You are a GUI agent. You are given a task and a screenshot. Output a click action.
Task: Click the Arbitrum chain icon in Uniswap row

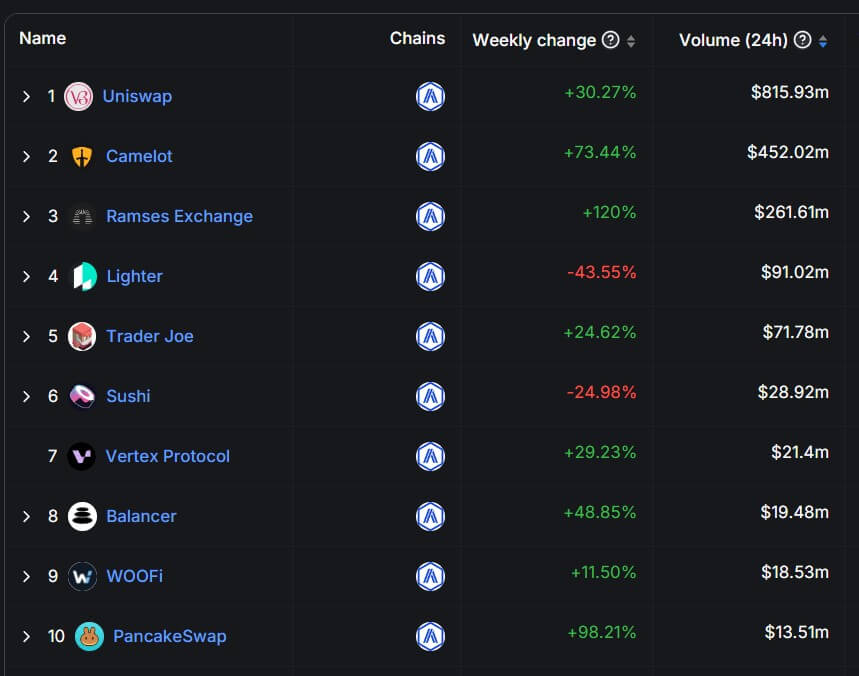pos(430,96)
